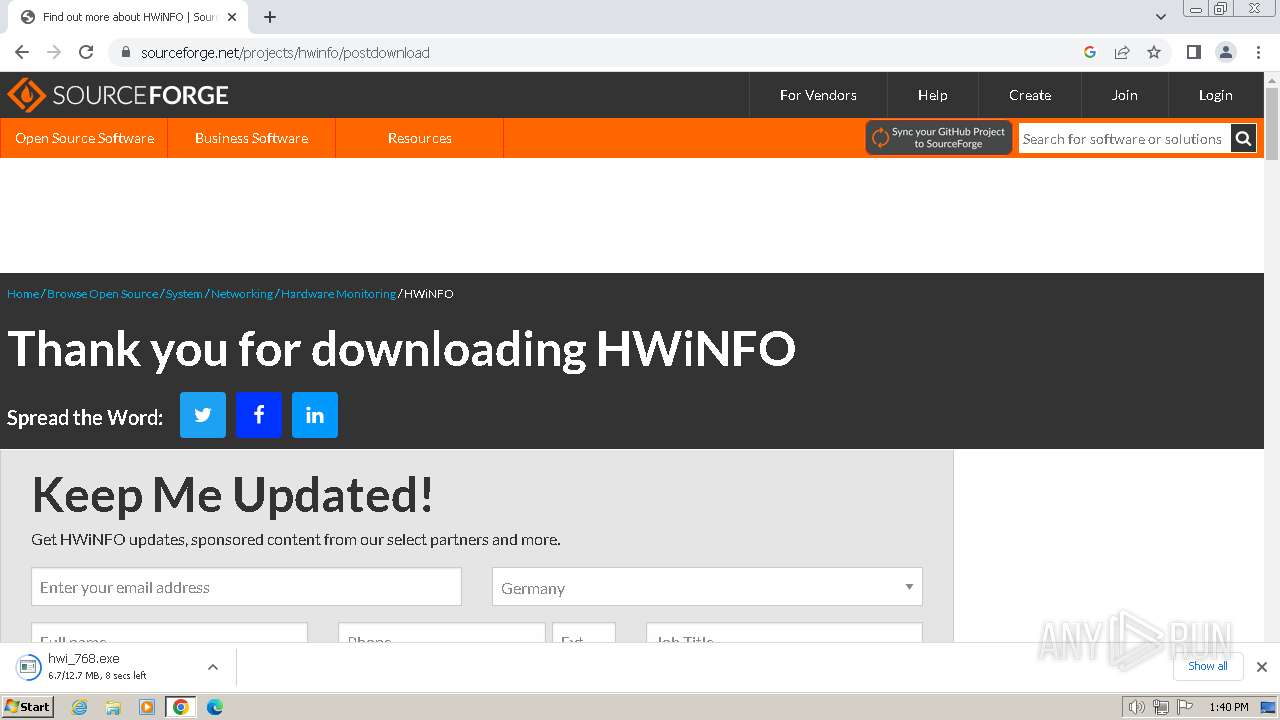Open Chrome profile avatar
Screen dimensions: 1280x720
click(x=1226, y=52)
